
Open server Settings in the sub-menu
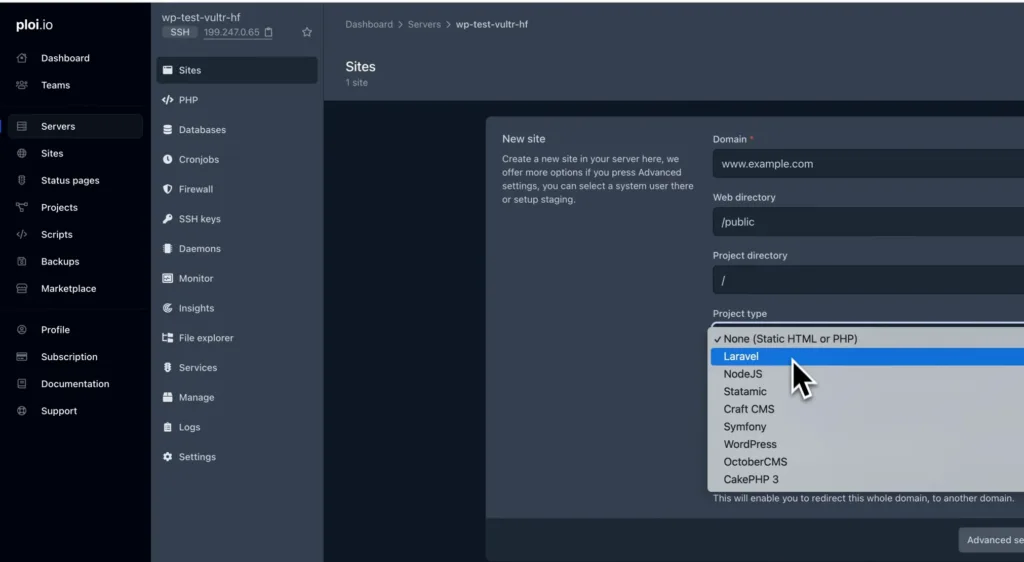click(237, 457)
